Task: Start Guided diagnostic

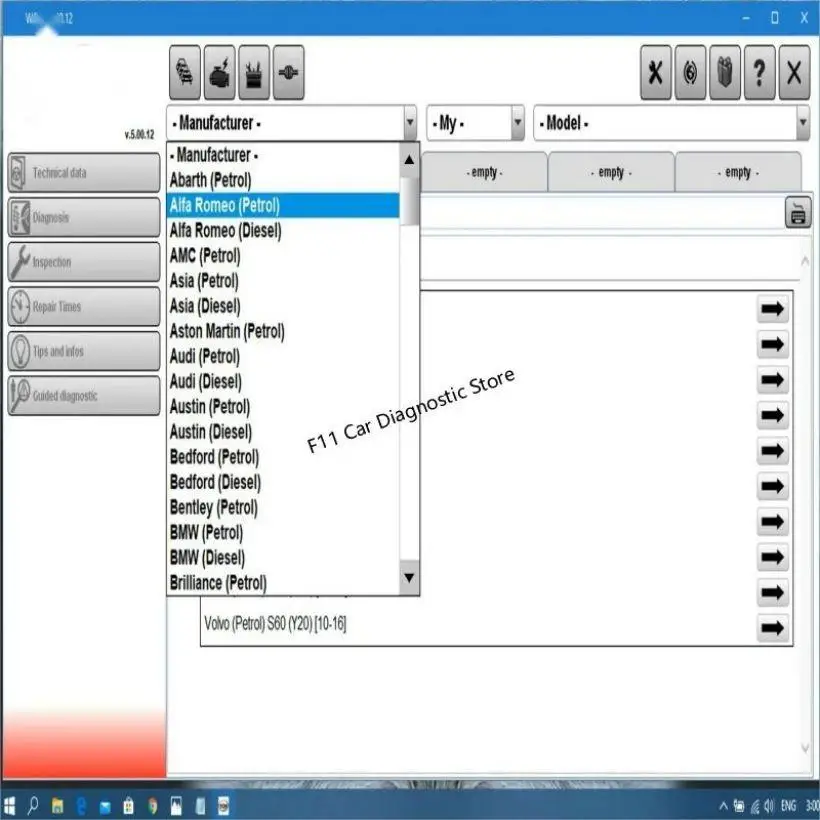Action: coord(84,395)
